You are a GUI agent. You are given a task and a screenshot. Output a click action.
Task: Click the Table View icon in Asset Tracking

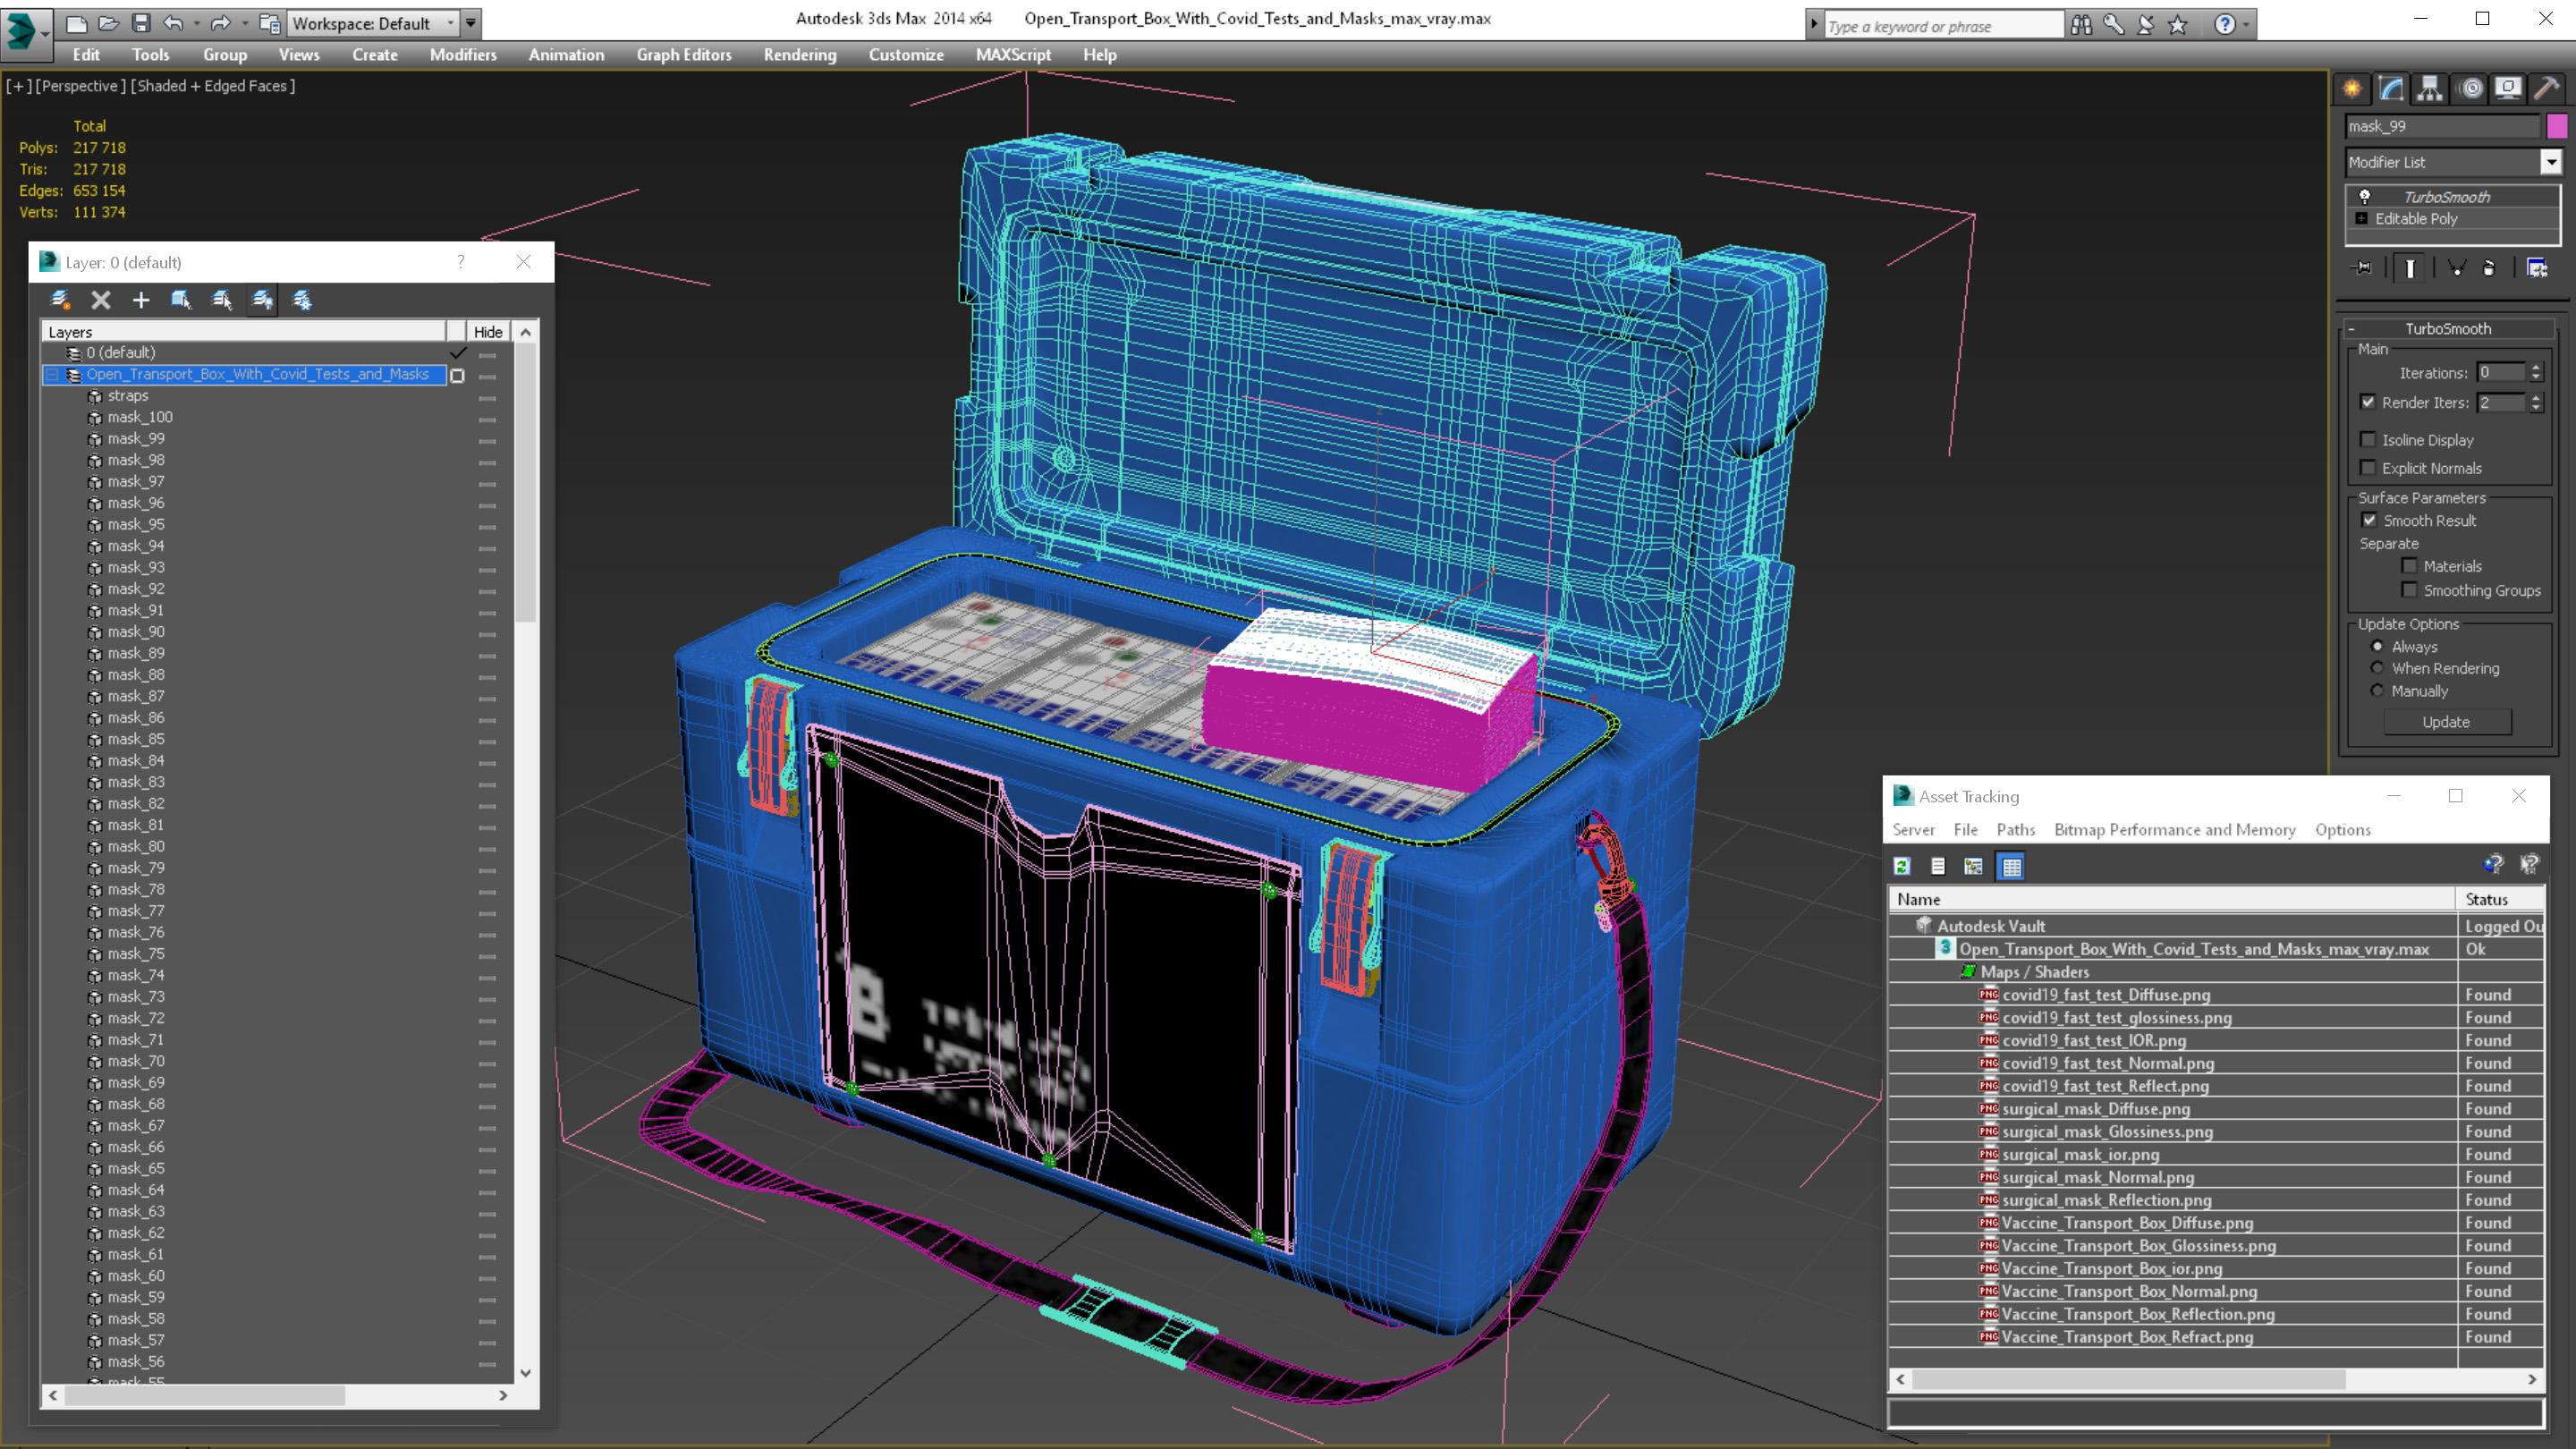2011,866
